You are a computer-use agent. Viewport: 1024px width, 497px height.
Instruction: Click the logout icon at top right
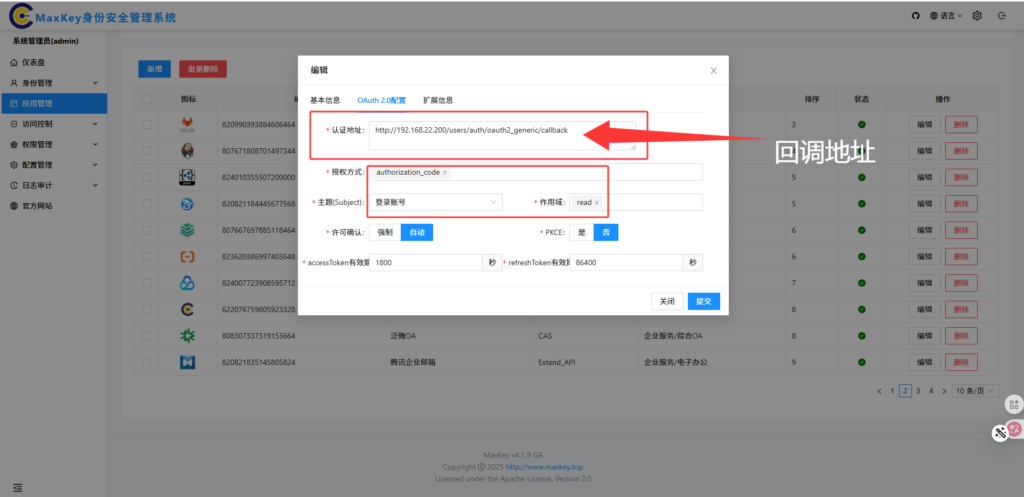coord(1002,16)
